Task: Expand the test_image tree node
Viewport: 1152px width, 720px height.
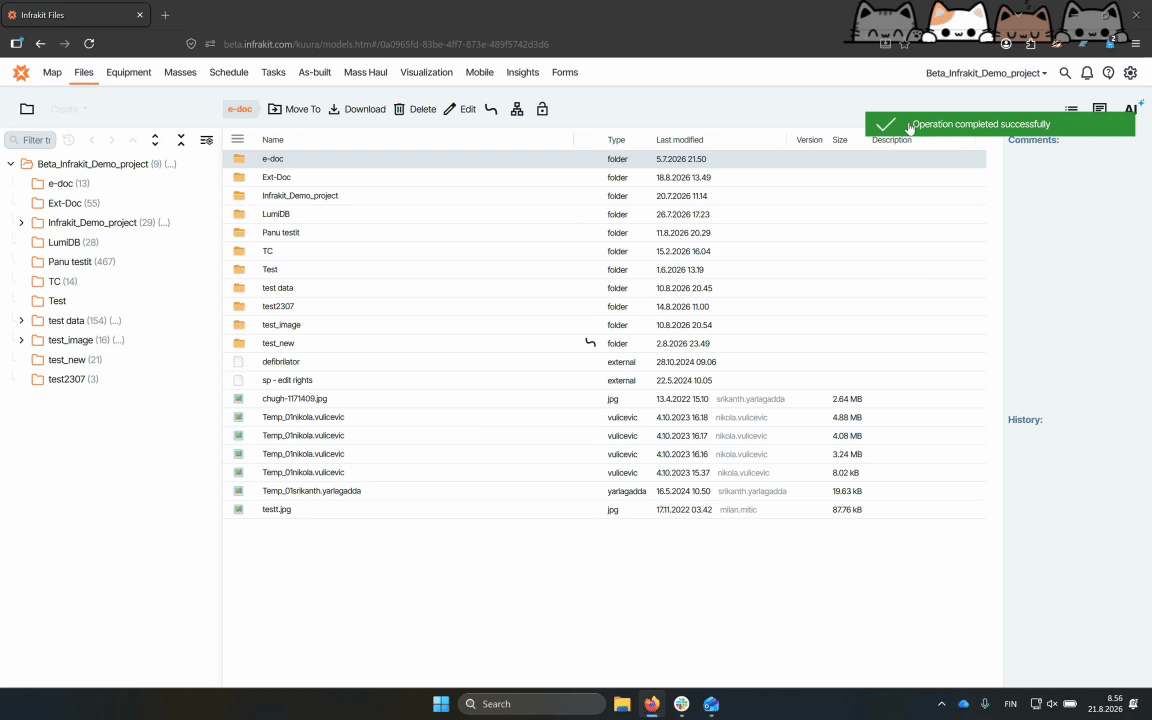Action: coord(21,340)
